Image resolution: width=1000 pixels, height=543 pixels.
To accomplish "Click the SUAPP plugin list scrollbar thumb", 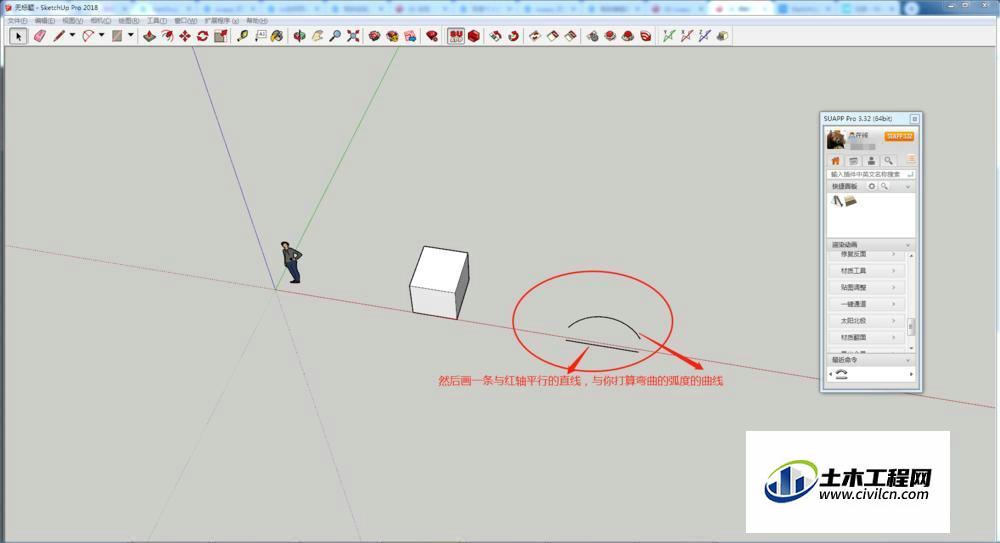I will [911, 326].
